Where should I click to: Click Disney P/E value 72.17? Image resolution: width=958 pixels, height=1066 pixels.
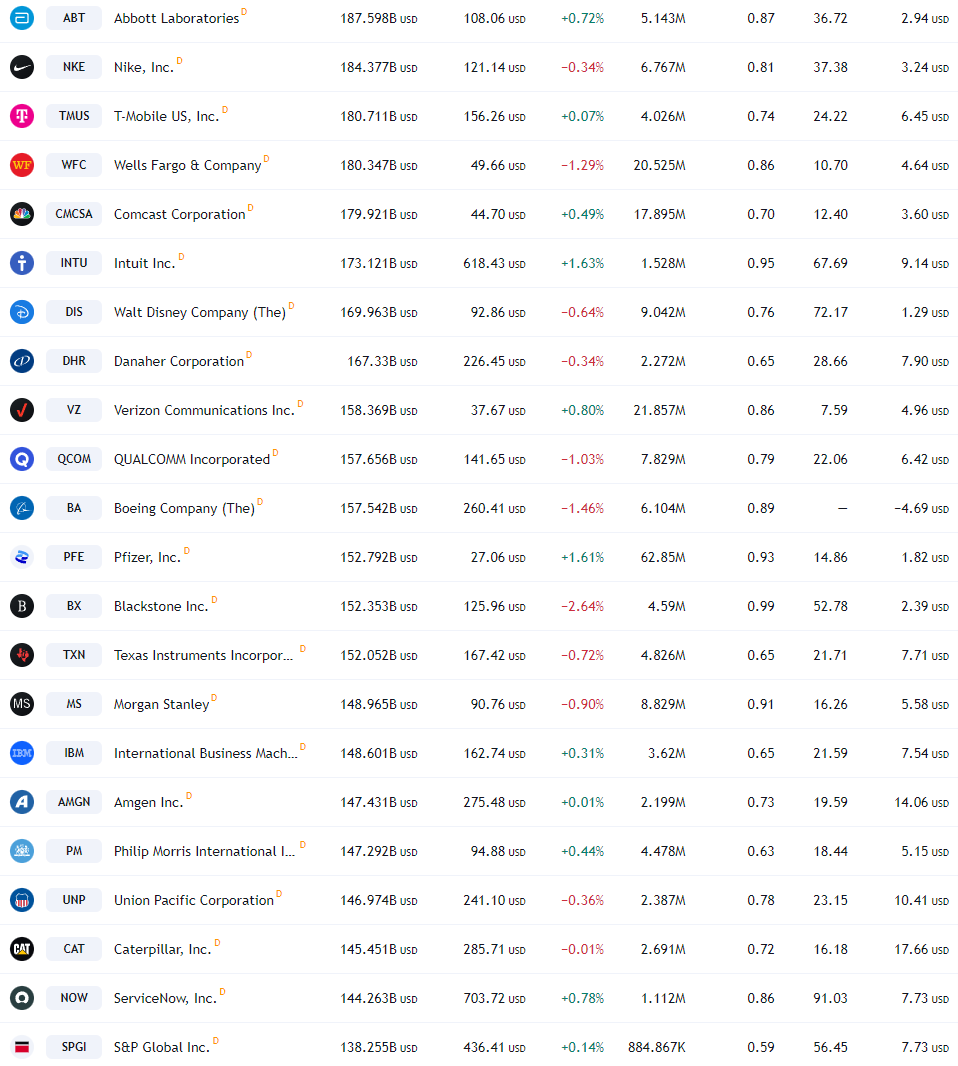click(830, 312)
